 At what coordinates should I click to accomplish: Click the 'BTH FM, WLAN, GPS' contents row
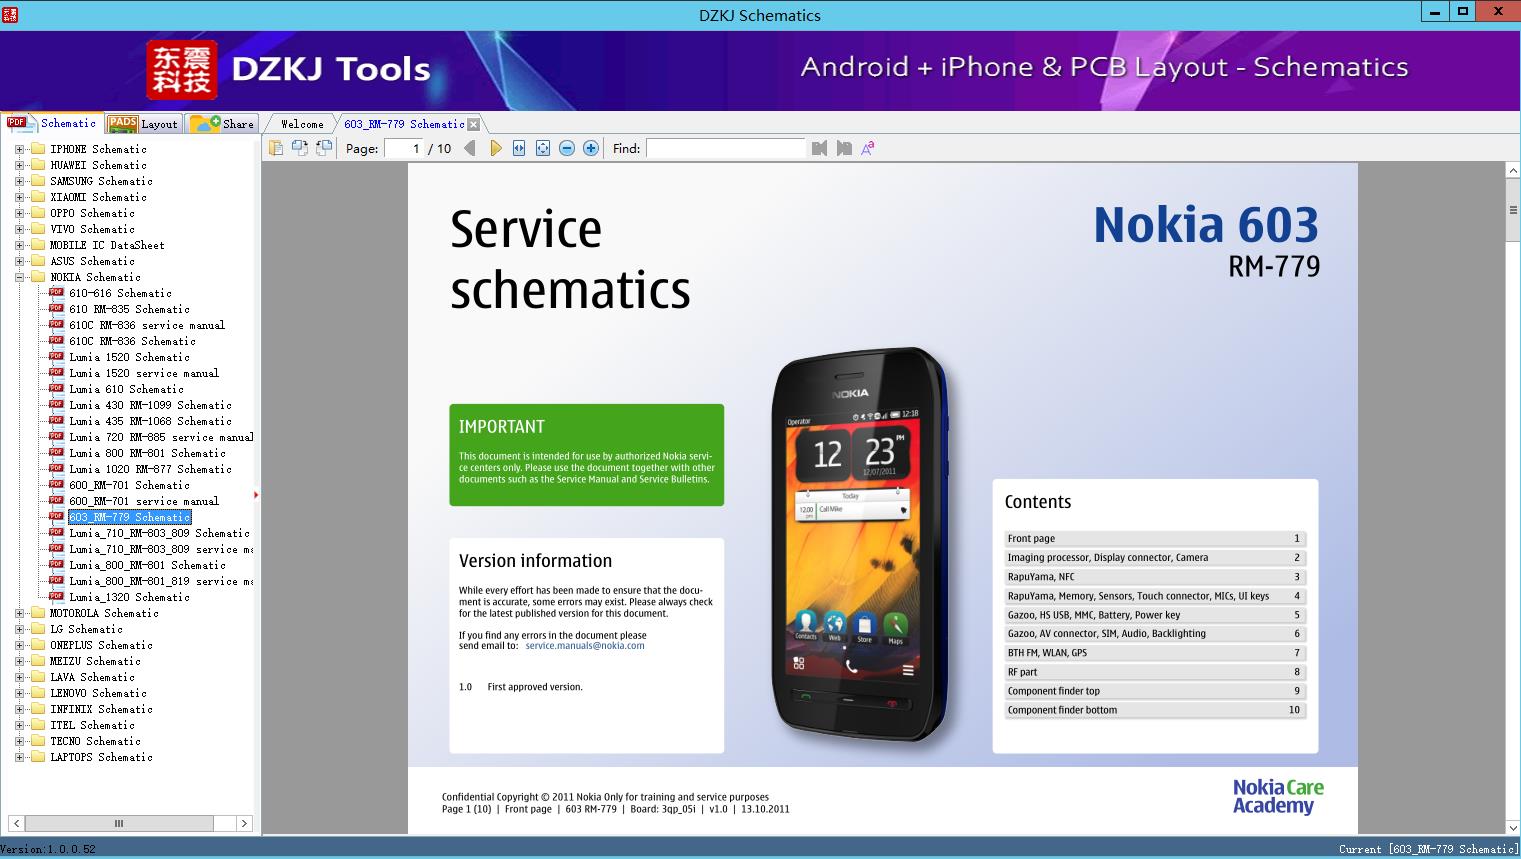[1154, 653]
